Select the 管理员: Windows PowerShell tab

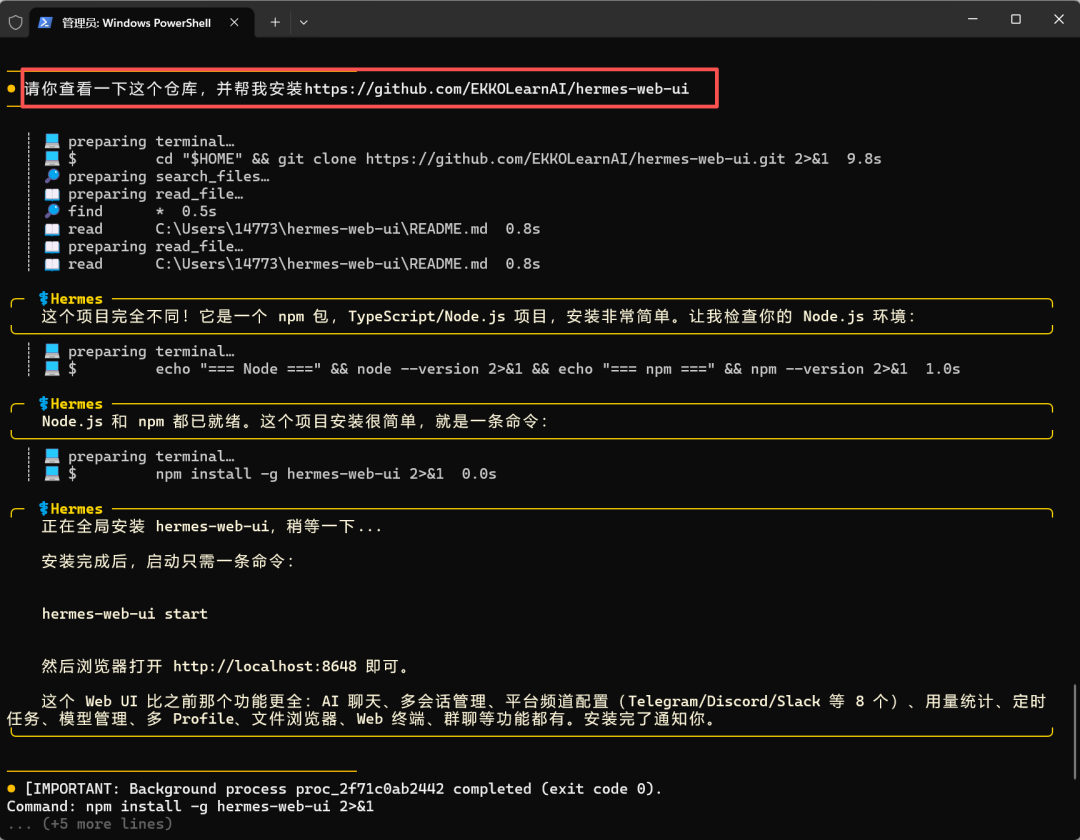point(142,23)
